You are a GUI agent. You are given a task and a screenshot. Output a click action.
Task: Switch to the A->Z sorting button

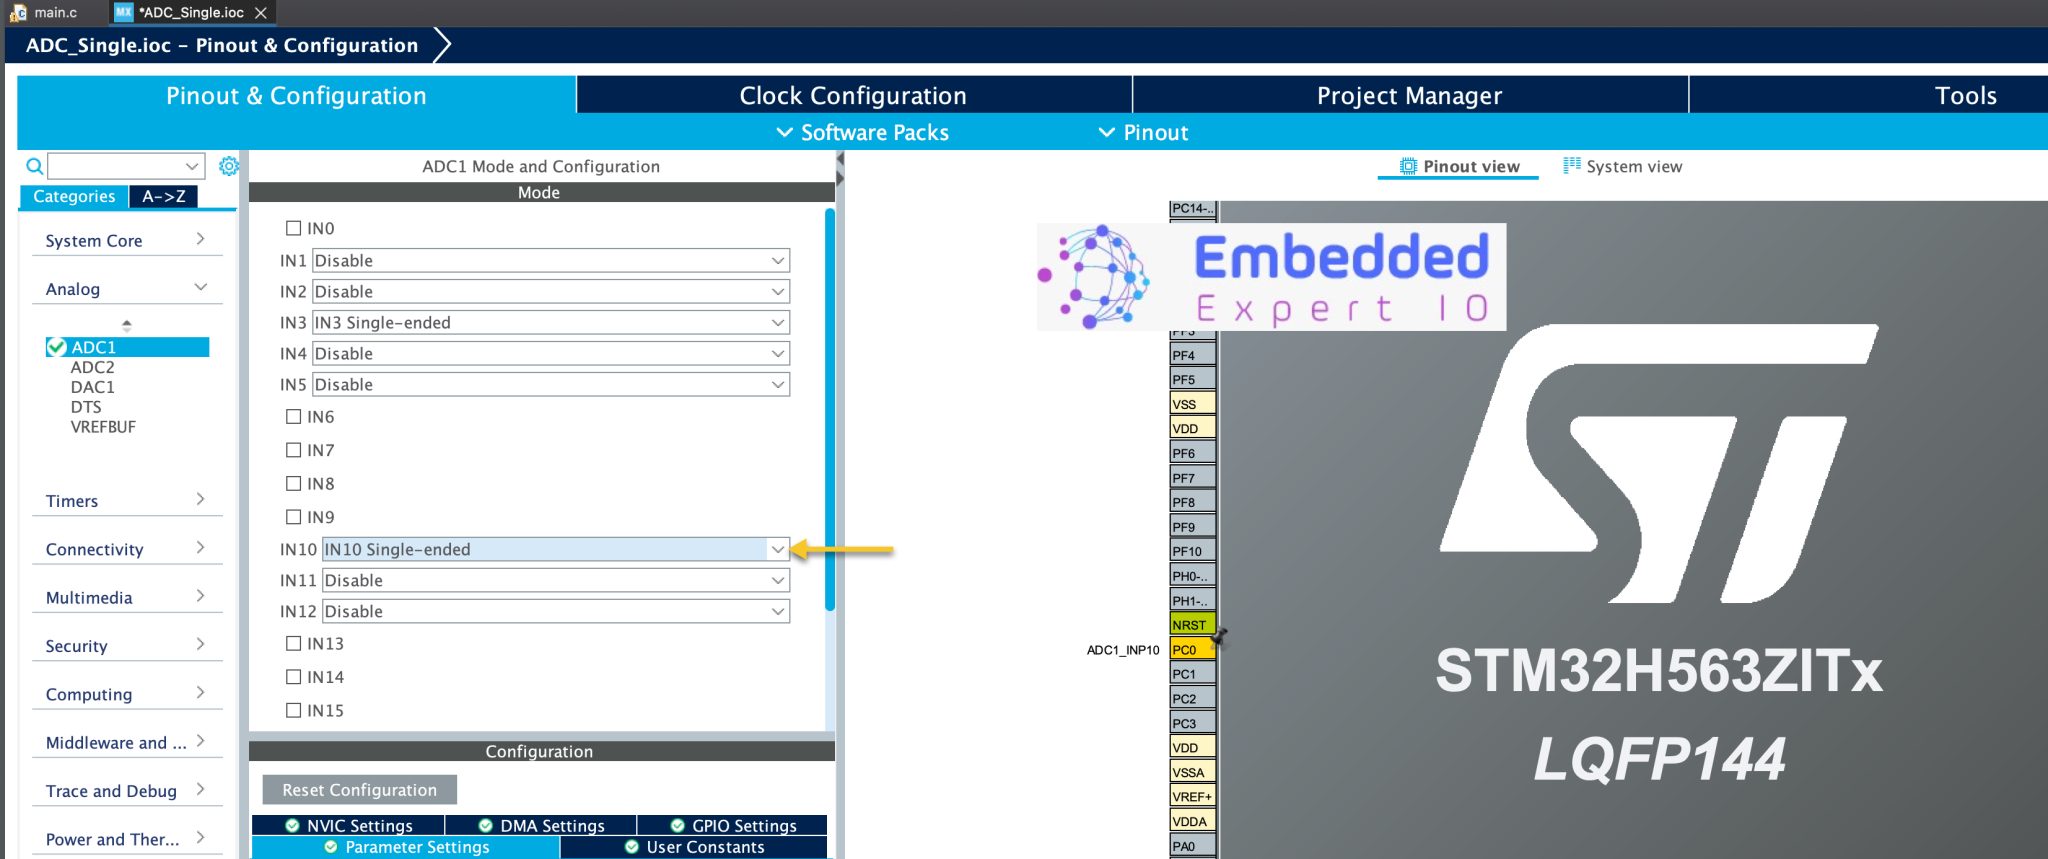coord(164,197)
